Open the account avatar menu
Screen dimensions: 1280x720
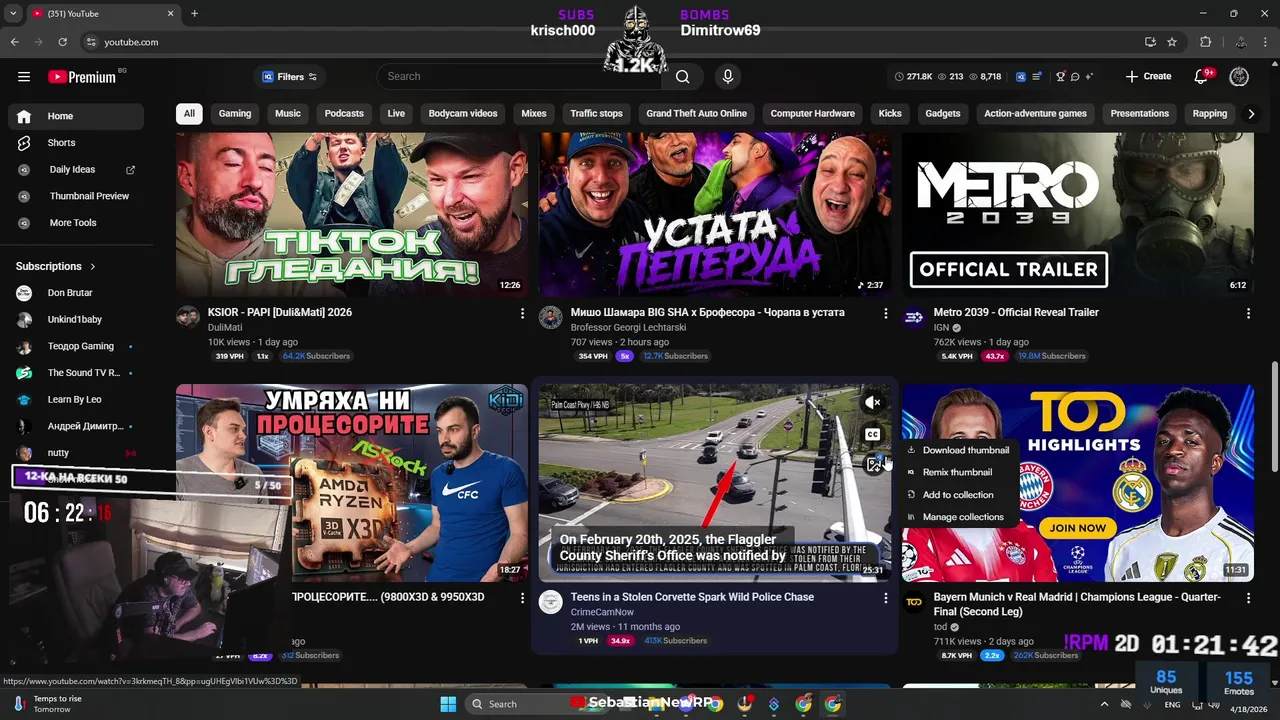[1239, 77]
